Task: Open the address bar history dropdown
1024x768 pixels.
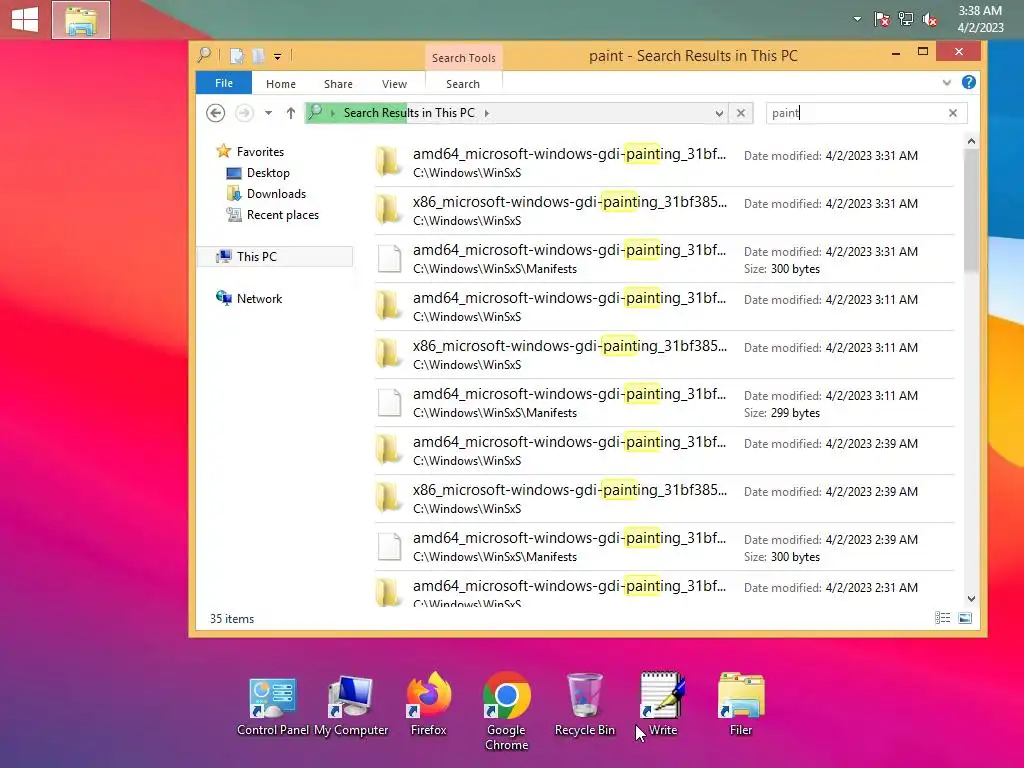Action: [719, 113]
